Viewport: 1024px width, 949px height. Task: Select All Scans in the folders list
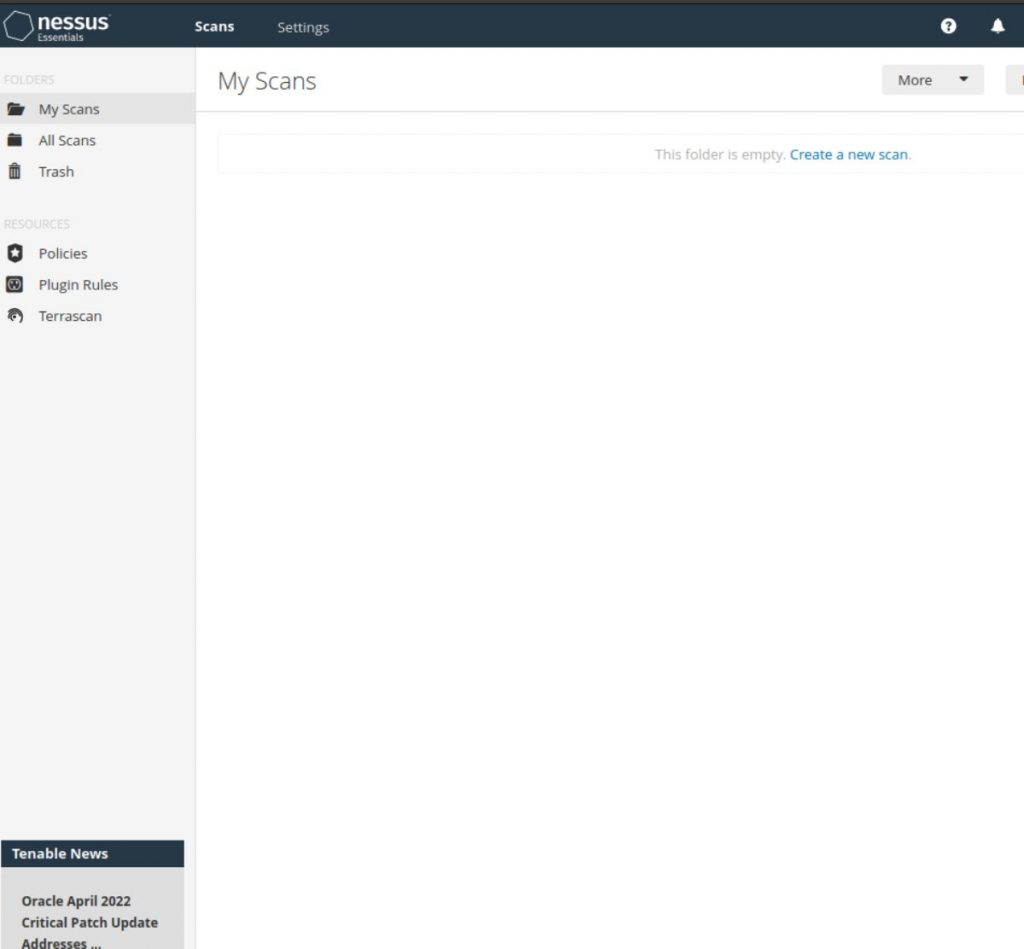pyautogui.click(x=67, y=140)
